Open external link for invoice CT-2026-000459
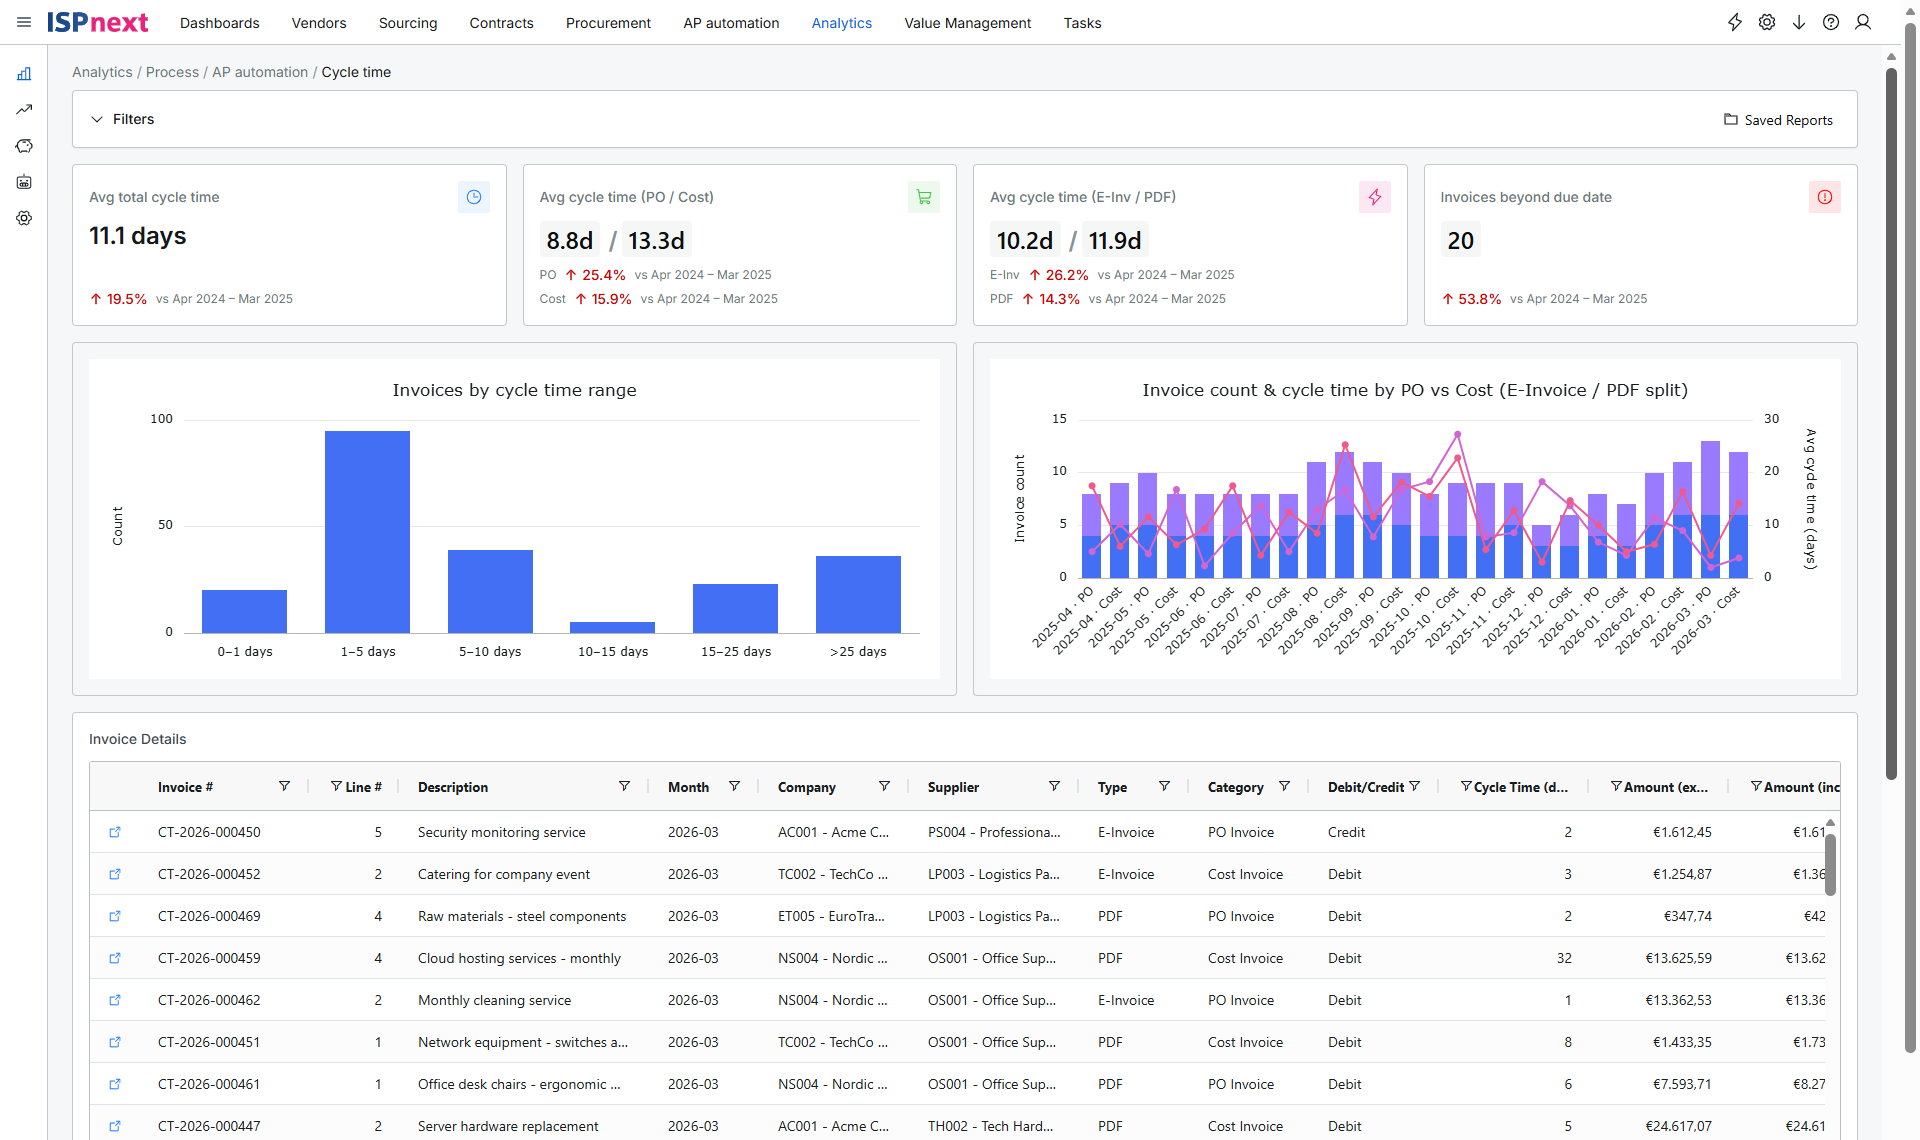 point(115,958)
